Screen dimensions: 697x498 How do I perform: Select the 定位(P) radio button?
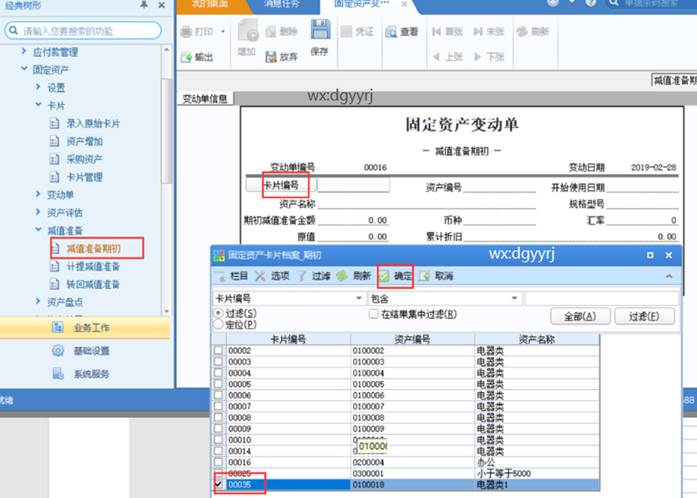pos(220,325)
